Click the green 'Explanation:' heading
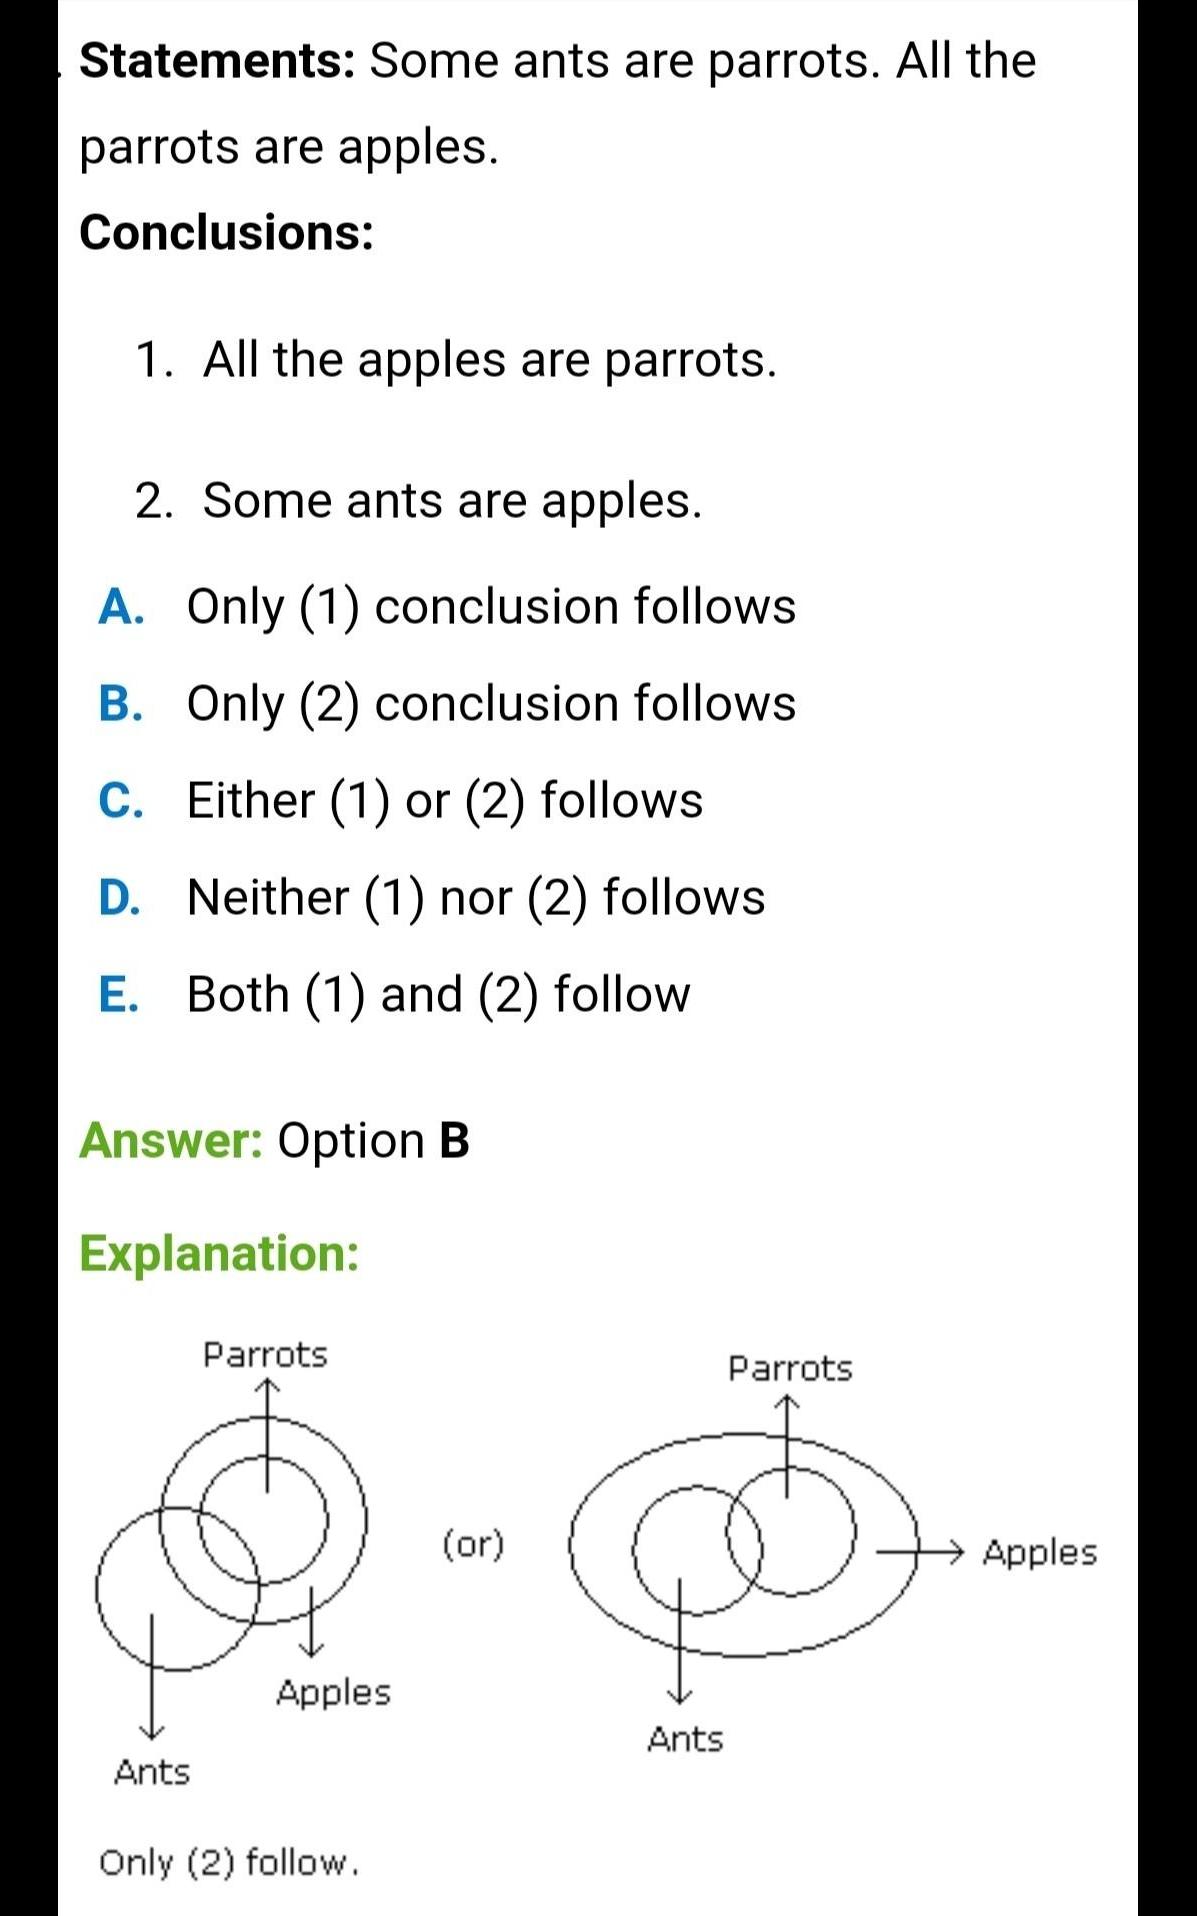 click(x=219, y=1253)
